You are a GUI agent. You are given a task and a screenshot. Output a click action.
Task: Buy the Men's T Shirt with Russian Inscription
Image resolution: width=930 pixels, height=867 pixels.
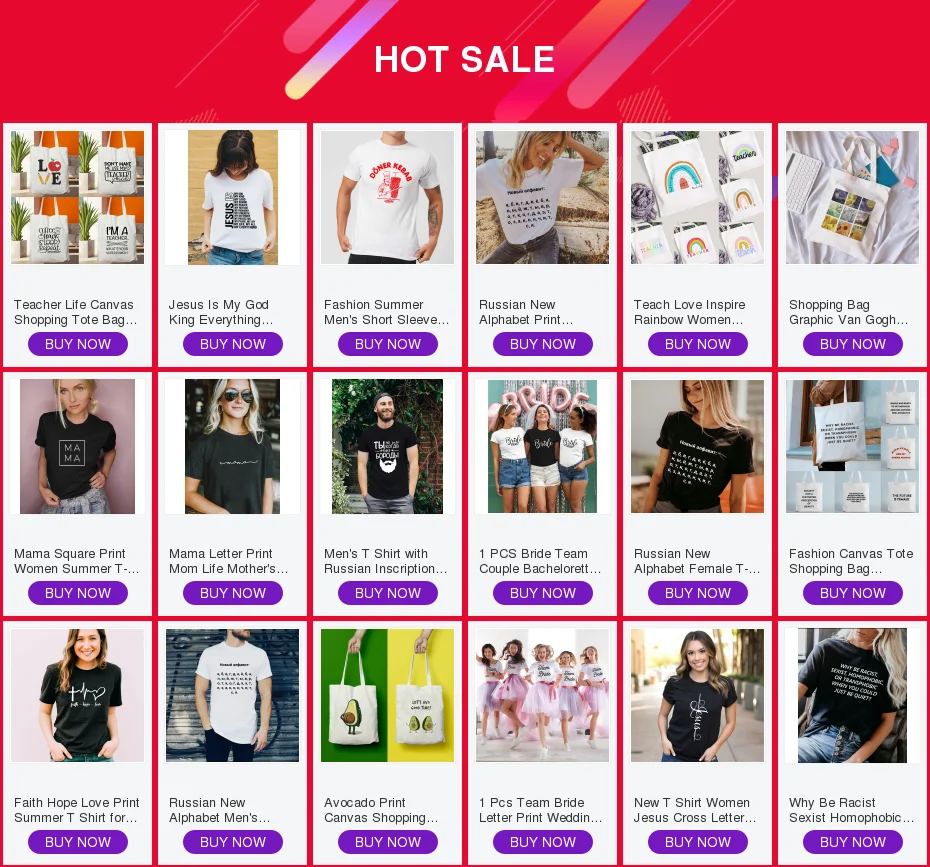pos(388,593)
